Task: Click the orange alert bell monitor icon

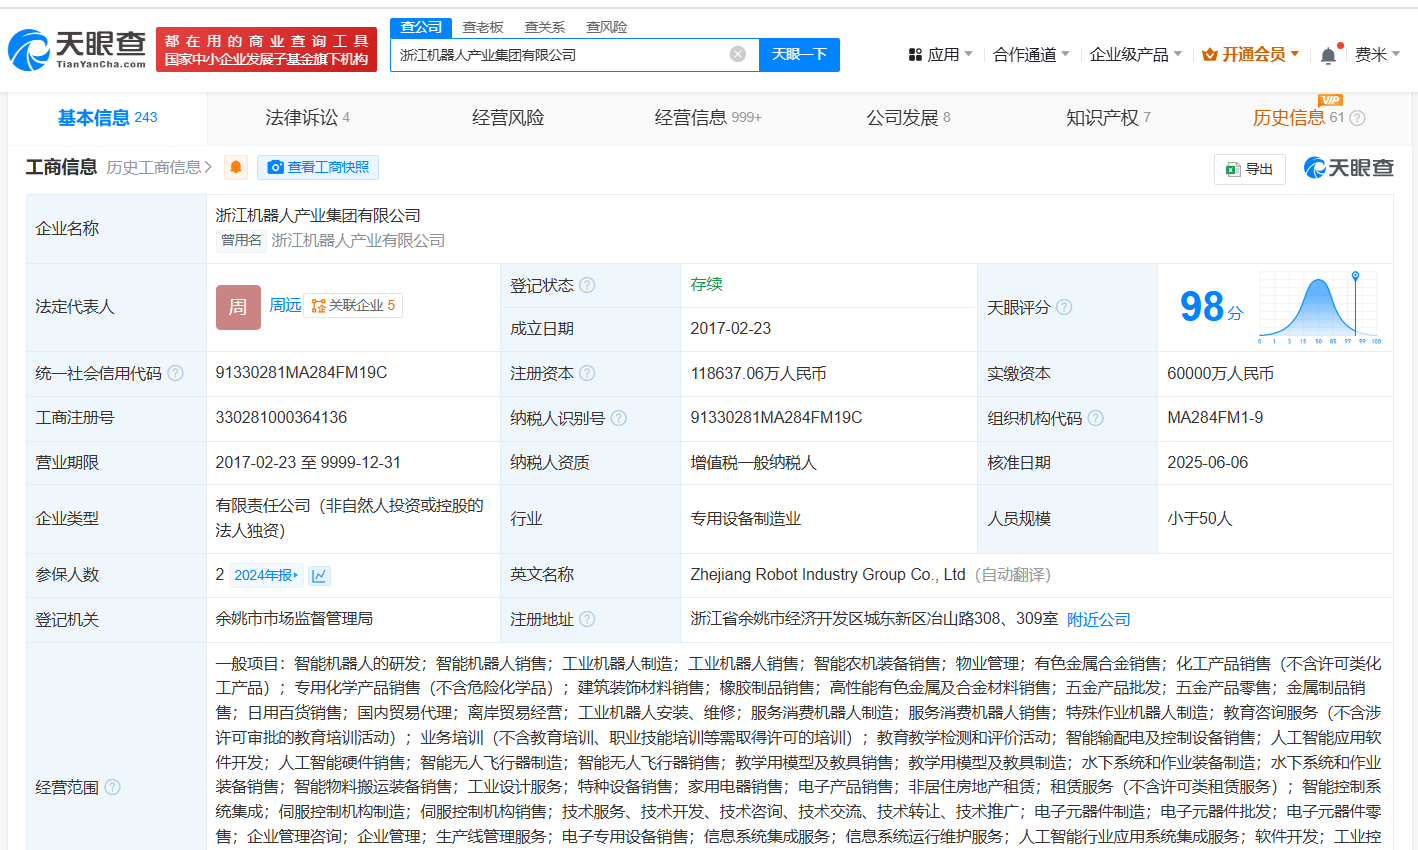Action: click(x=236, y=167)
